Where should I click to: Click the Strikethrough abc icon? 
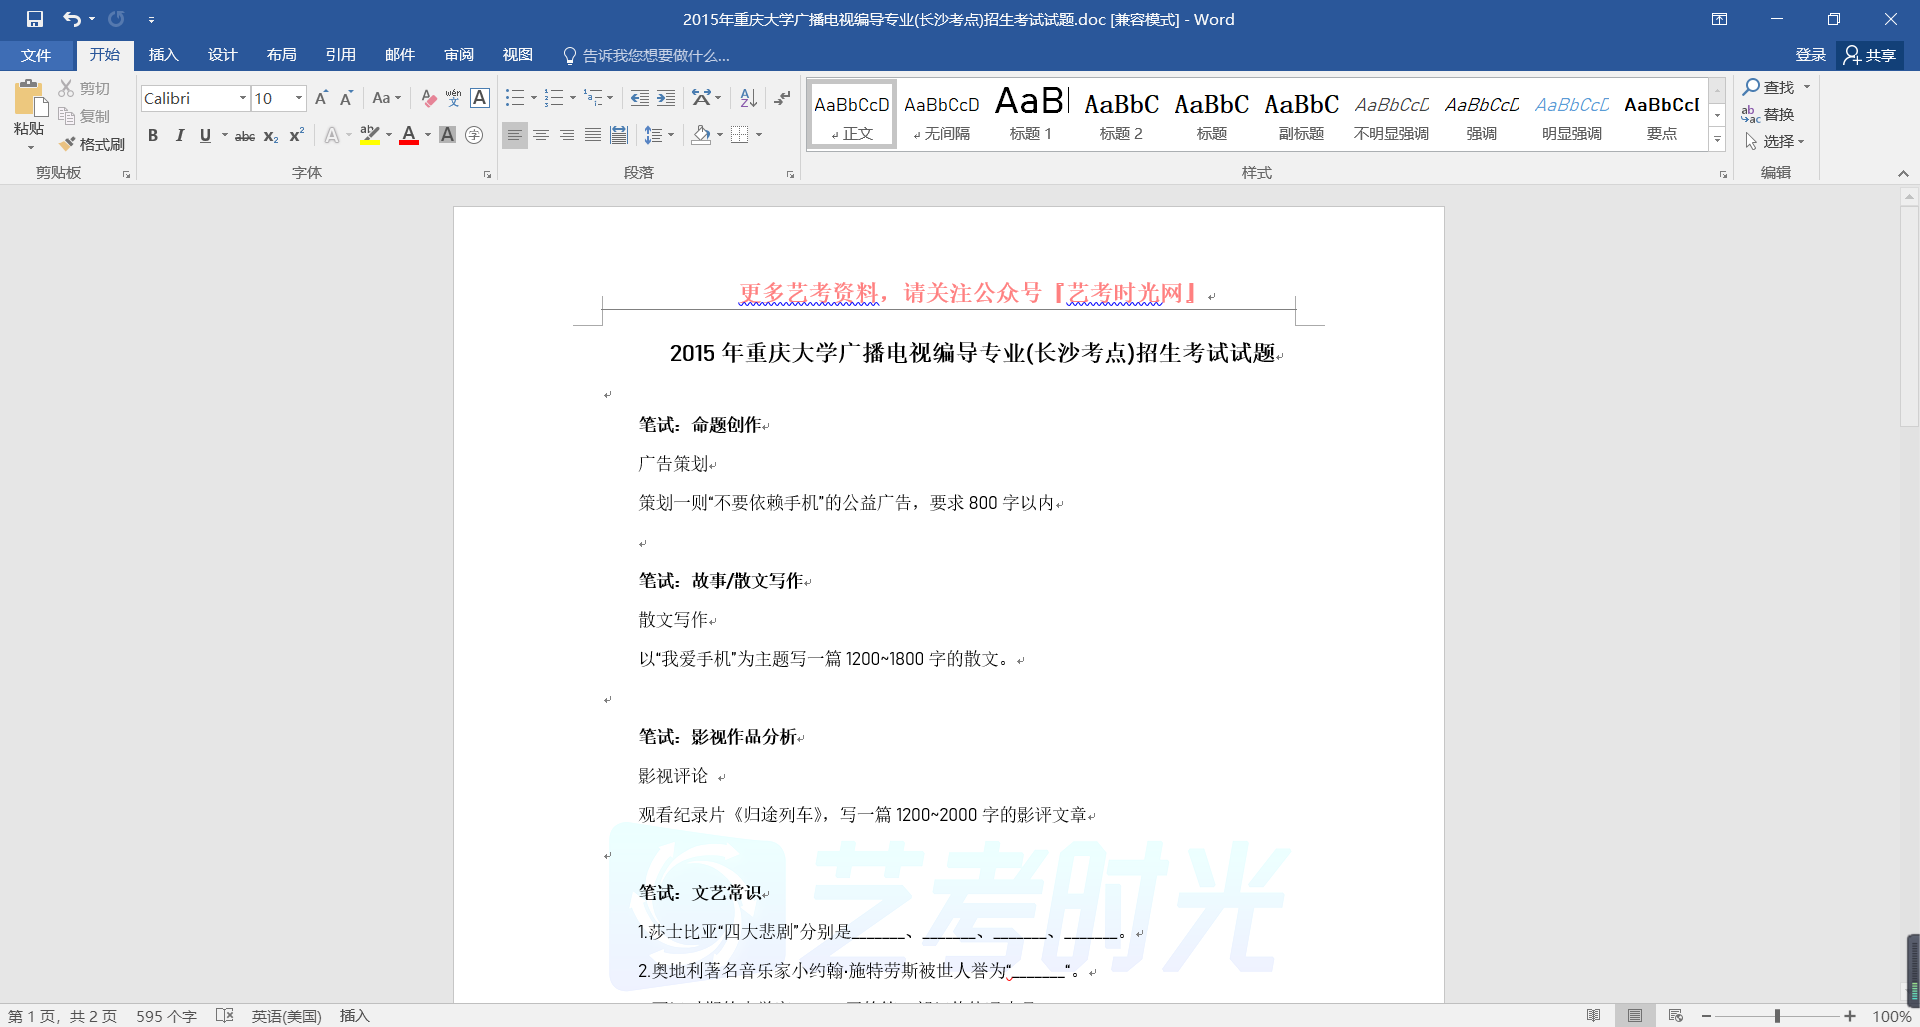[x=244, y=136]
